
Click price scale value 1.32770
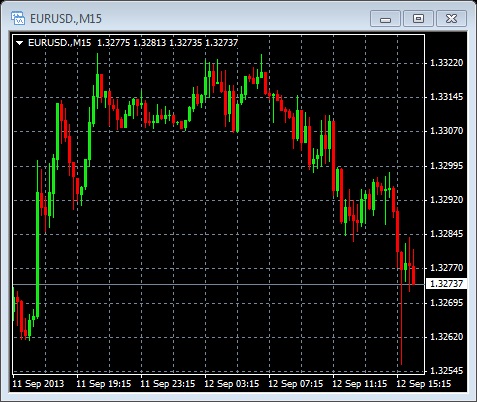(447, 268)
